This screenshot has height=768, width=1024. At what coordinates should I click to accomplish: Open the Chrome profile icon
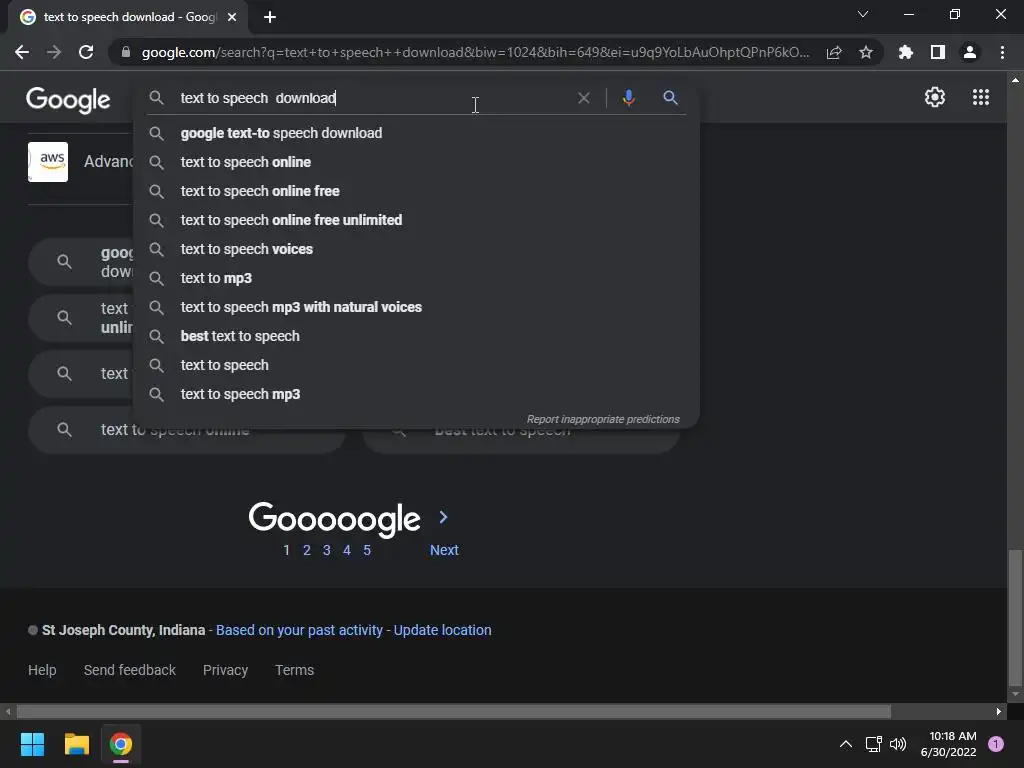(x=970, y=52)
